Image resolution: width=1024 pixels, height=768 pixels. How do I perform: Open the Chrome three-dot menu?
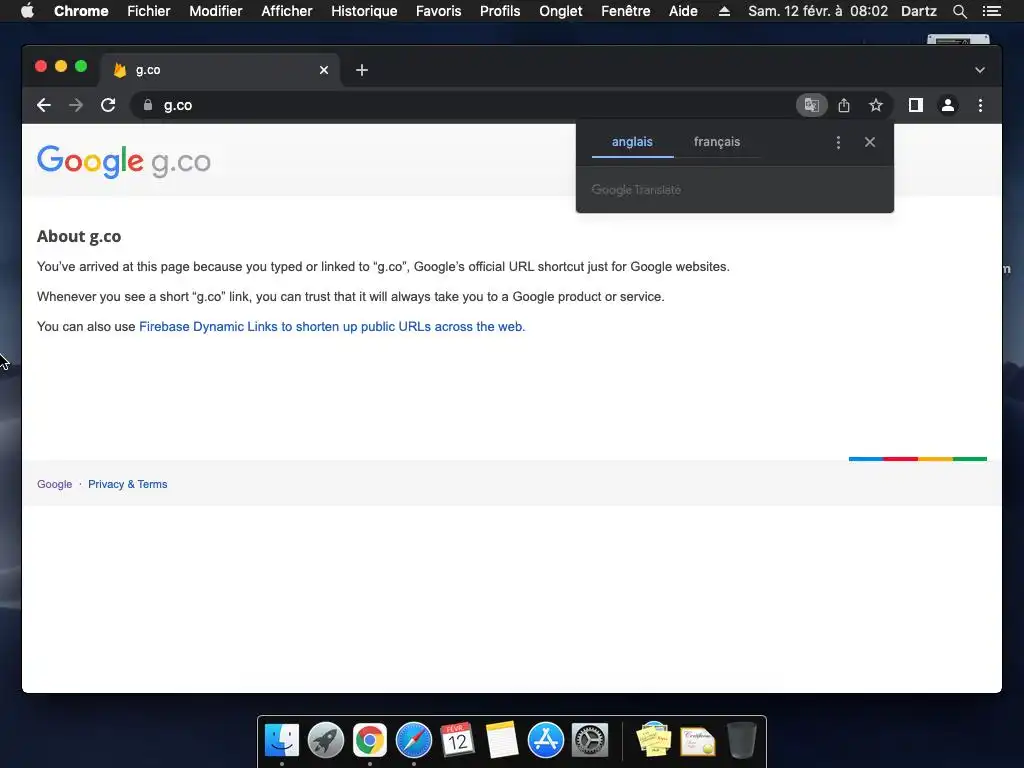[980, 105]
